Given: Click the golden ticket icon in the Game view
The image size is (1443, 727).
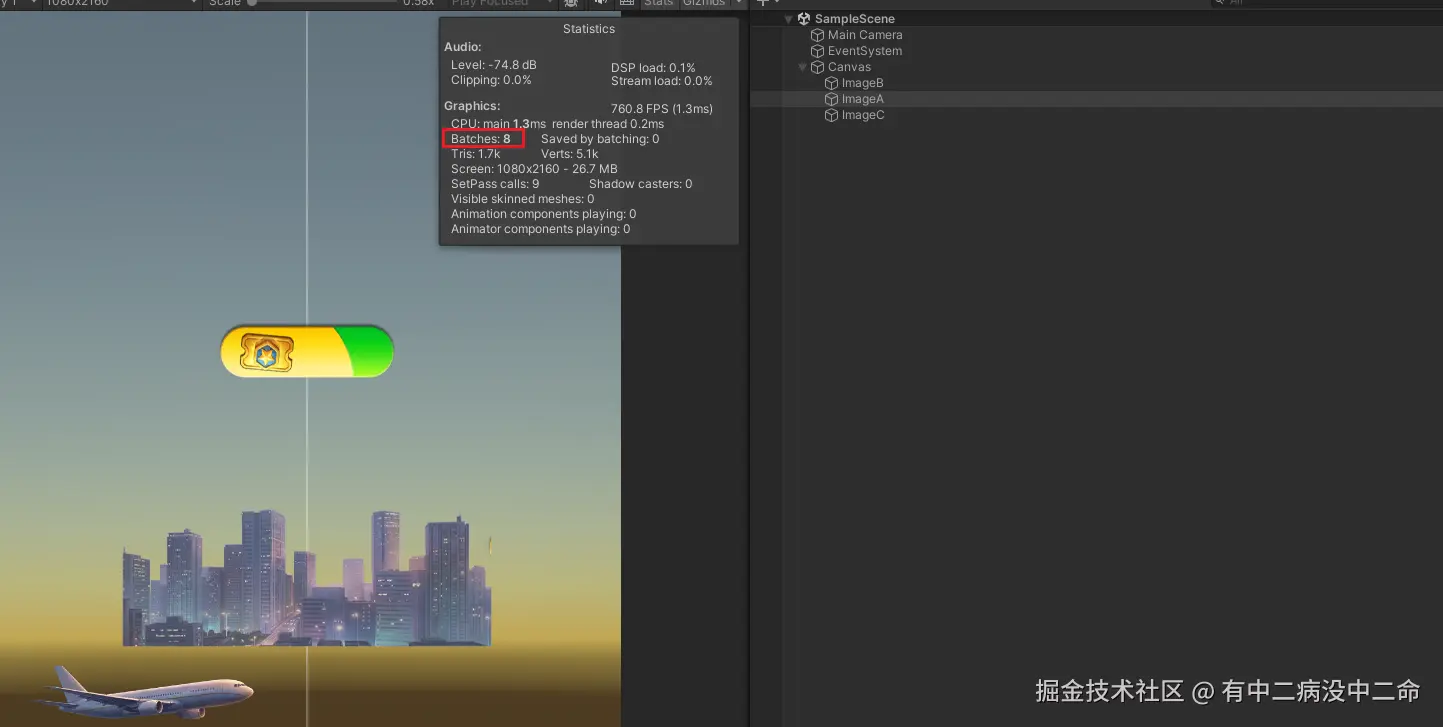Looking at the screenshot, I should [x=267, y=353].
